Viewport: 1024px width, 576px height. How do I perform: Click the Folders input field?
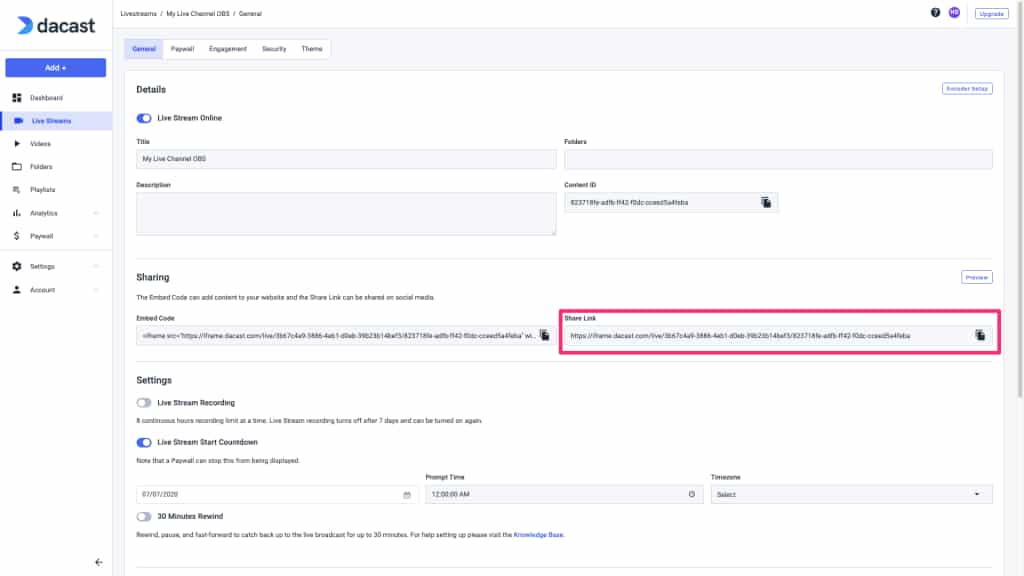click(778, 159)
